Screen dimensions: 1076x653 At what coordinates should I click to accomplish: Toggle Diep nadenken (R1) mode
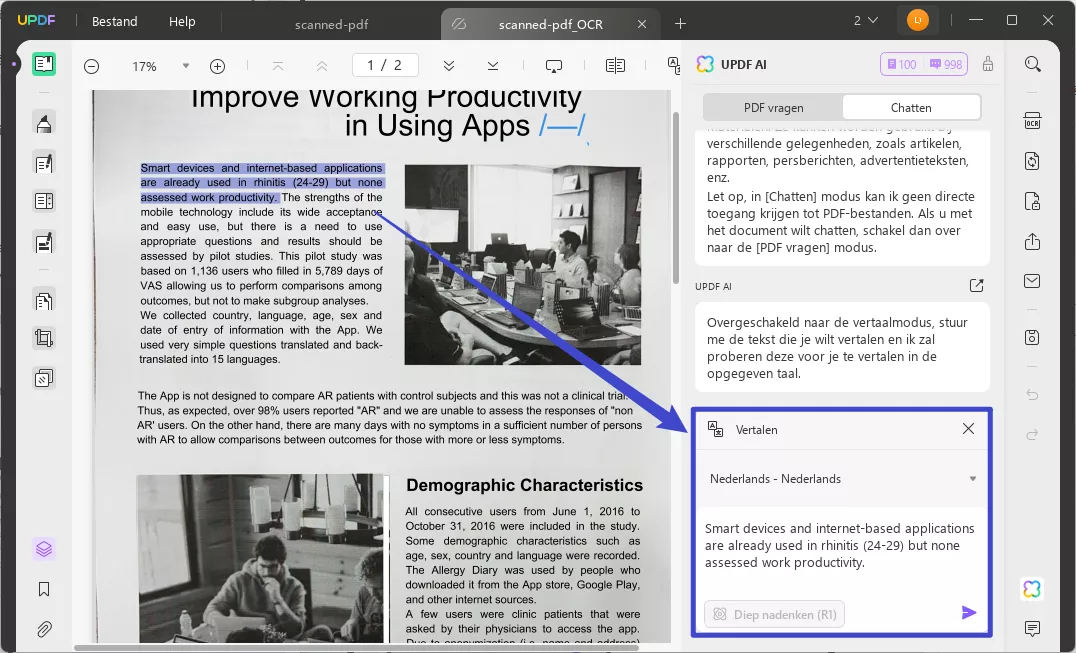(x=774, y=614)
